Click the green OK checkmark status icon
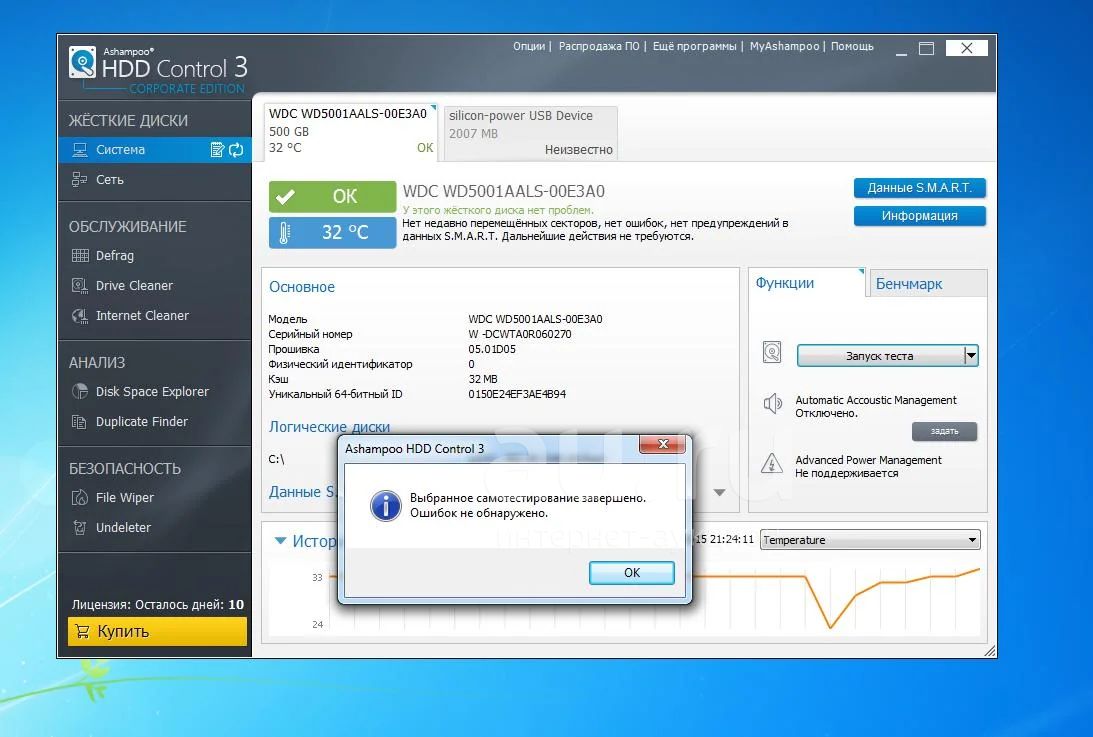Image resolution: width=1093 pixels, height=737 pixels. tap(284, 197)
